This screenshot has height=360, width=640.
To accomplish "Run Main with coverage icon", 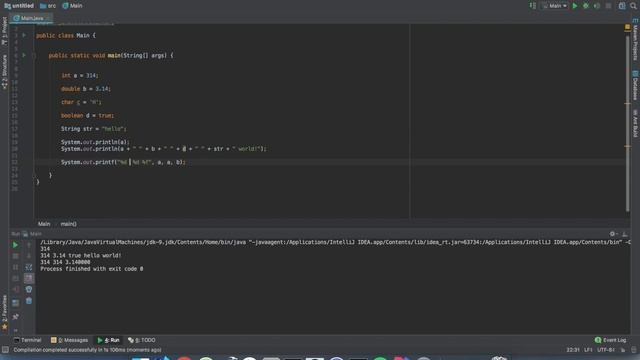I will coord(597,6).
